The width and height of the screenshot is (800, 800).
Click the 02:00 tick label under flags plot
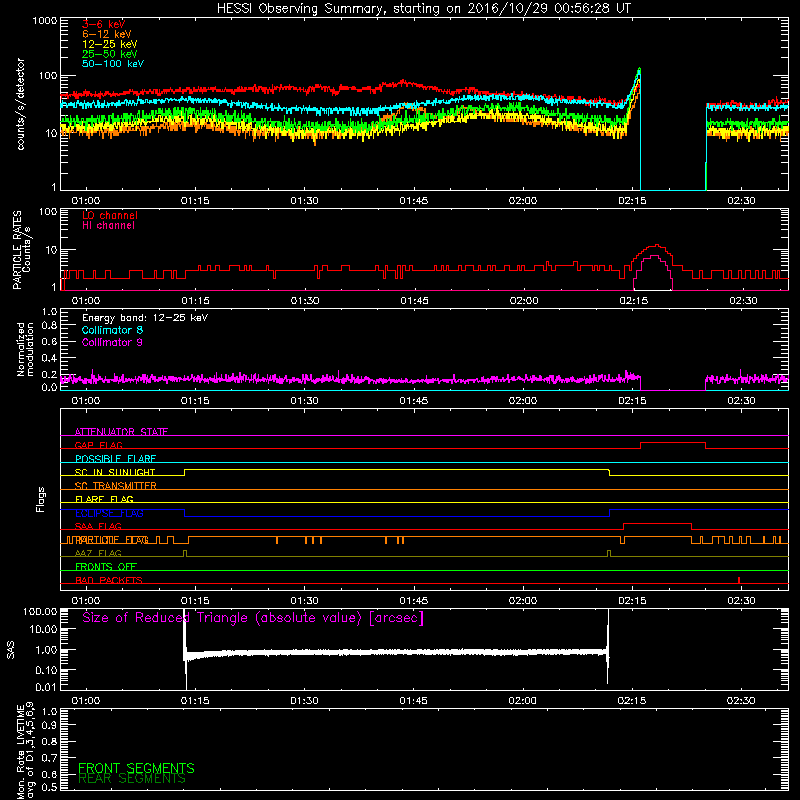(x=523, y=601)
